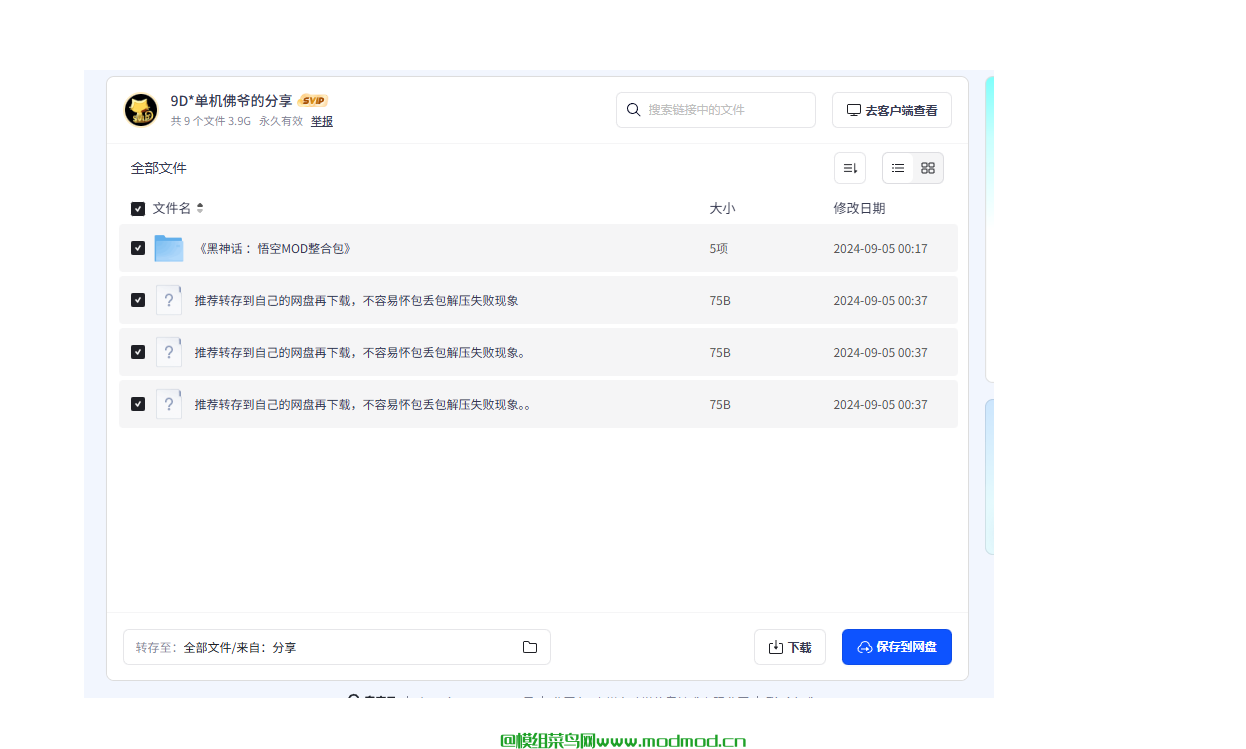The image size is (1246, 749).
Task: Click the sharer's cat avatar icon
Action: coord(141,110)
